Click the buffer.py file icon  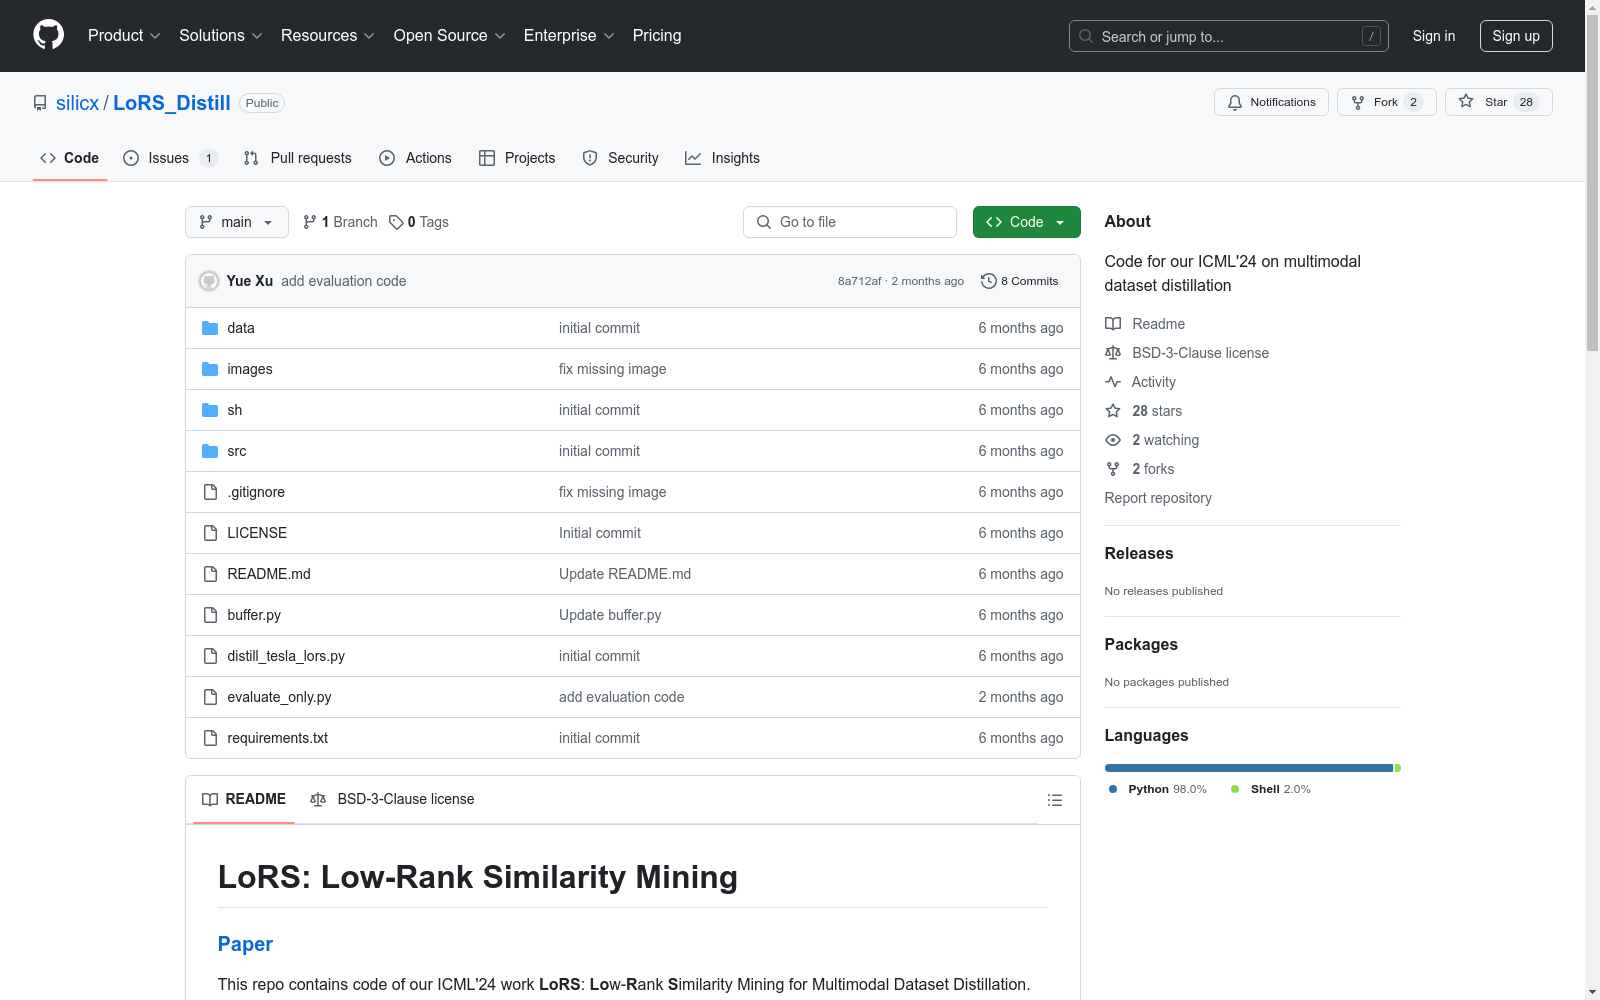click(x=210, y=615)
